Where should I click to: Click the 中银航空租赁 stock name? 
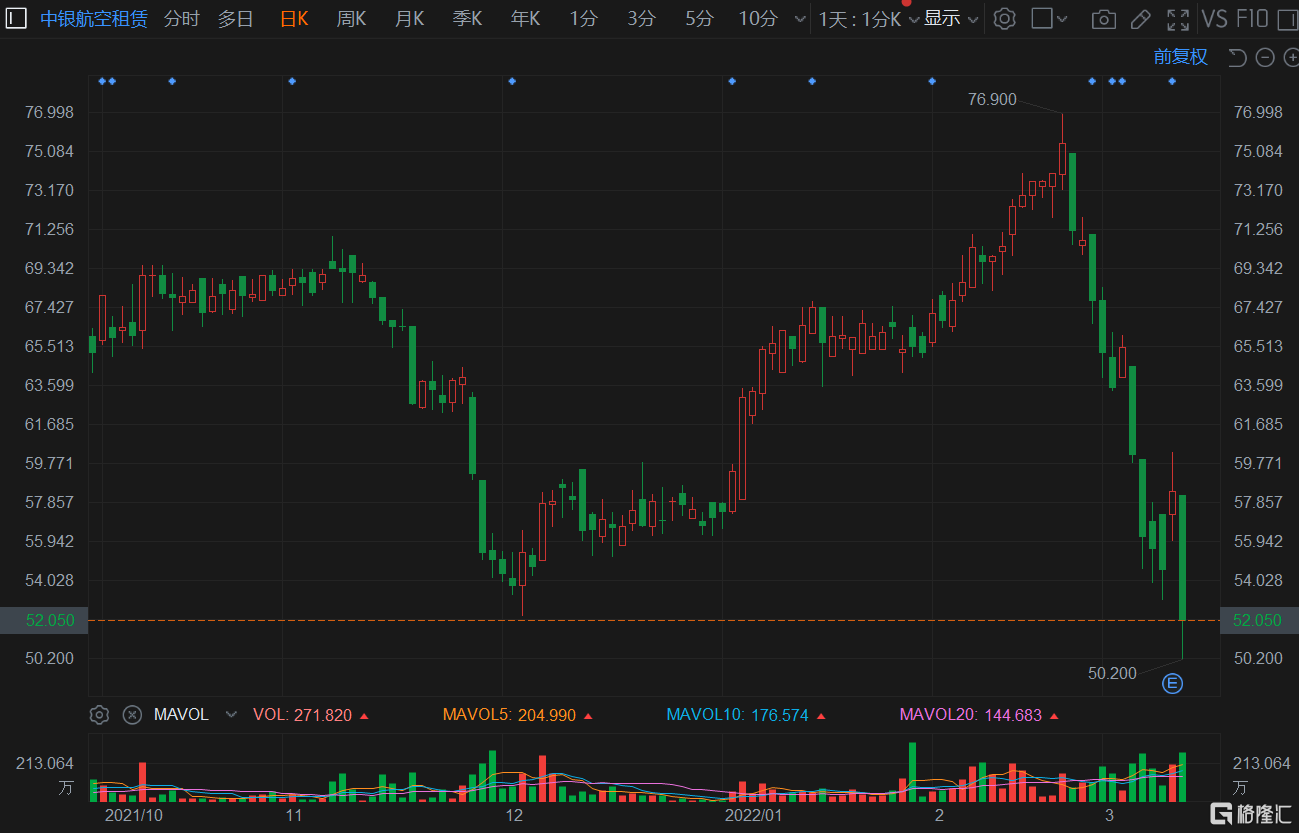tap(94, 19)
